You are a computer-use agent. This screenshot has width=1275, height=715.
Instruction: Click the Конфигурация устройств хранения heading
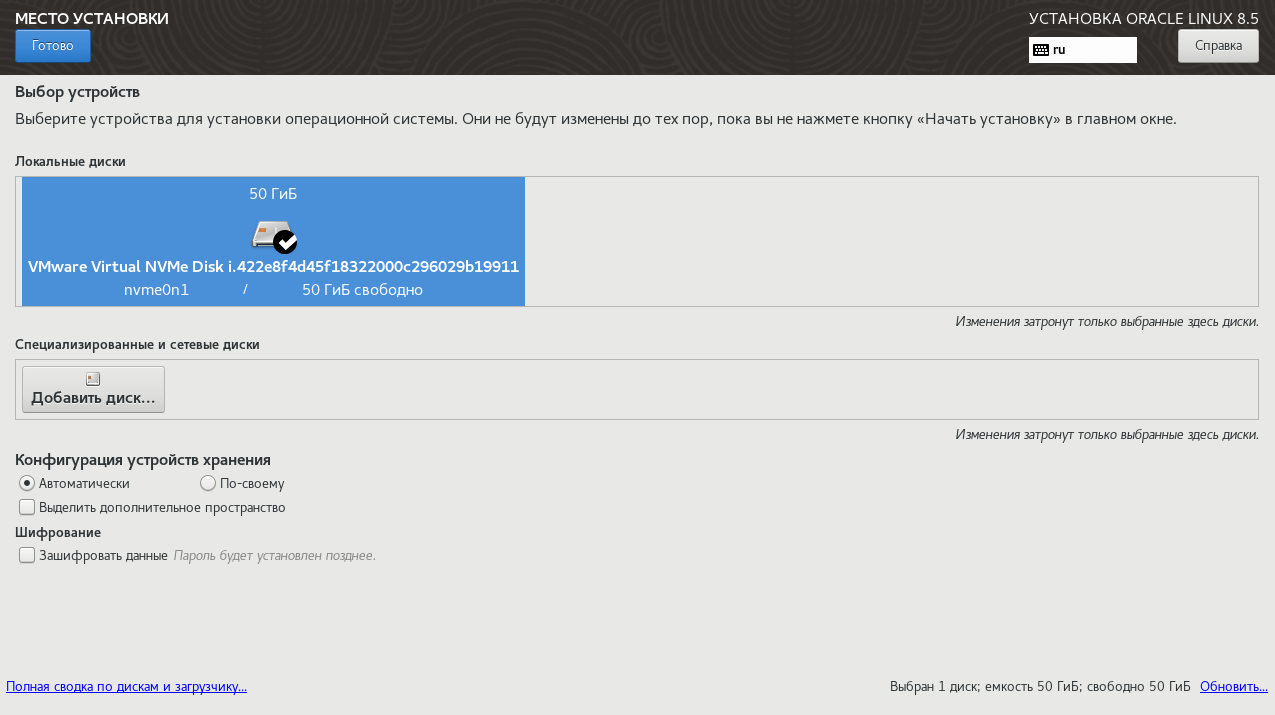(143, 460)
